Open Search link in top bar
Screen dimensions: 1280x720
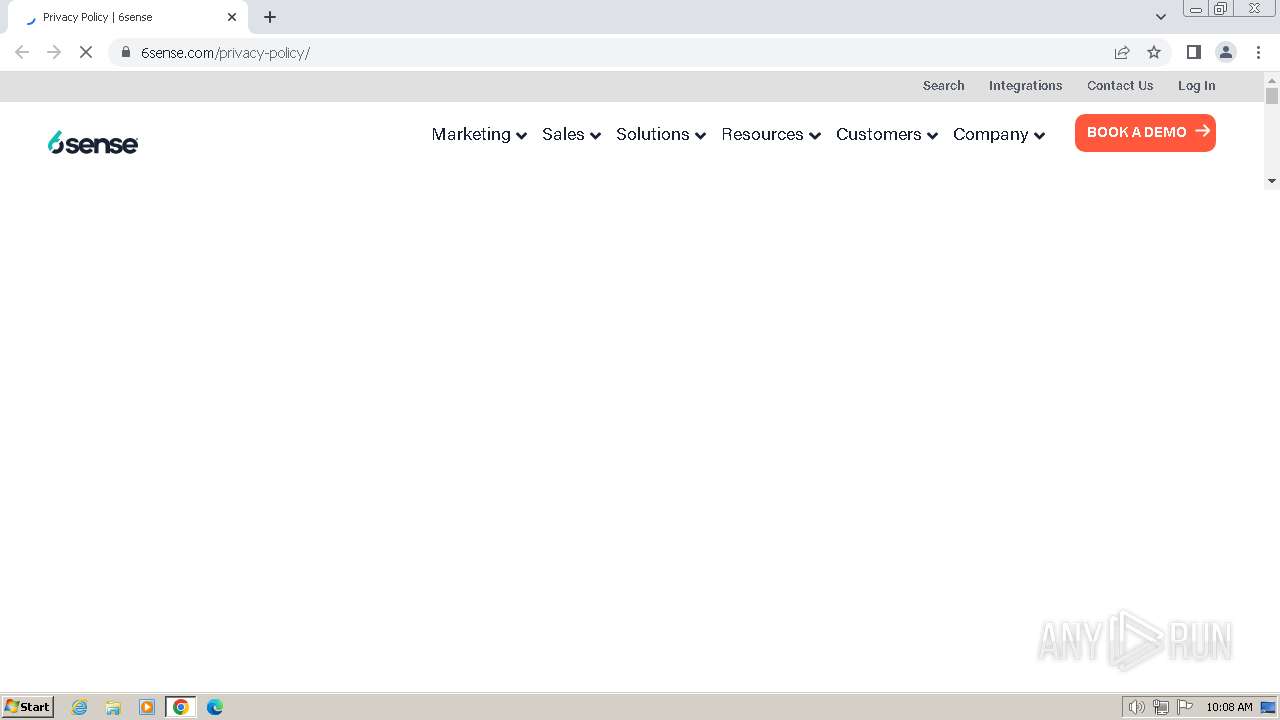pyautogui.click(x=943, y=86)
